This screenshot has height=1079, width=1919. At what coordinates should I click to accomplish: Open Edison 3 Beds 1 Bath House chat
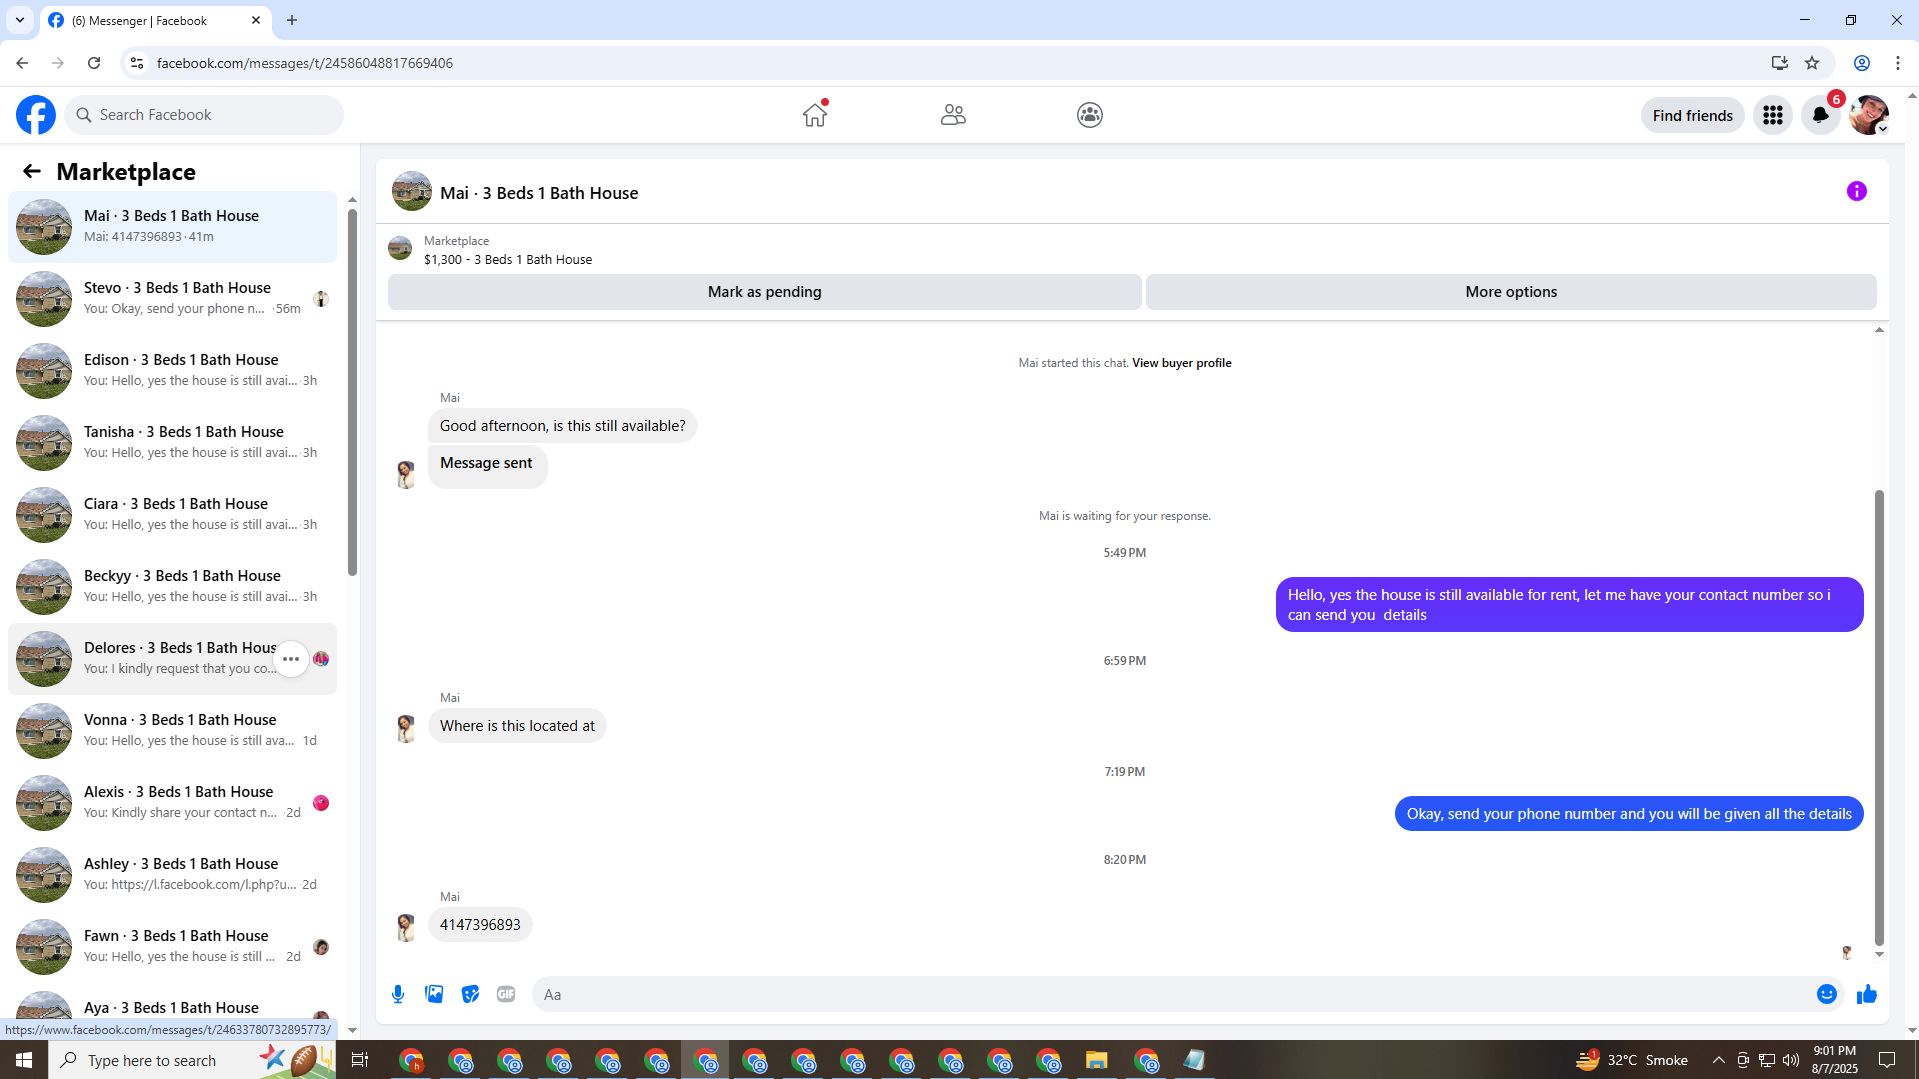172,370
